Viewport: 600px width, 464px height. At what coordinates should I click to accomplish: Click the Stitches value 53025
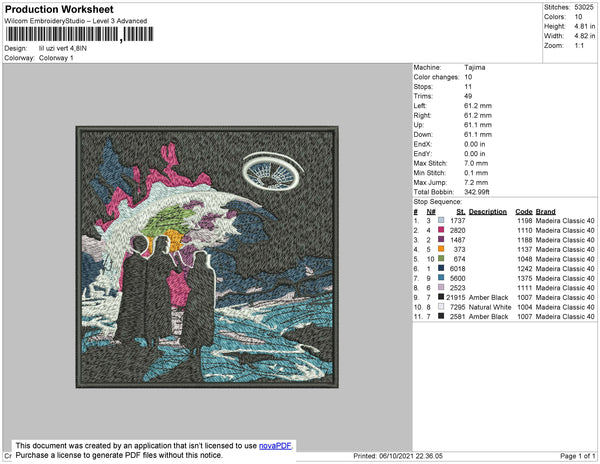(x=584, y=7)
